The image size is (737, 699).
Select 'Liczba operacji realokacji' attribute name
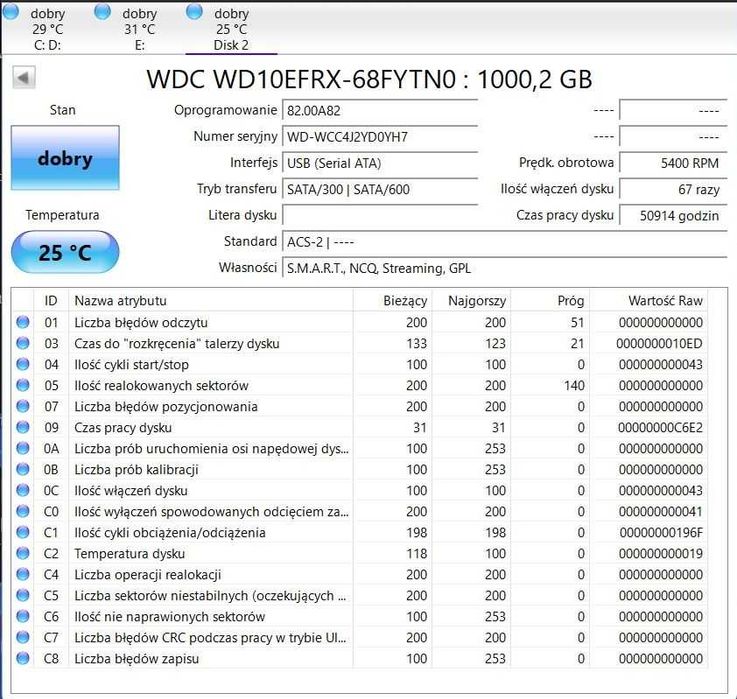point(148,575)
